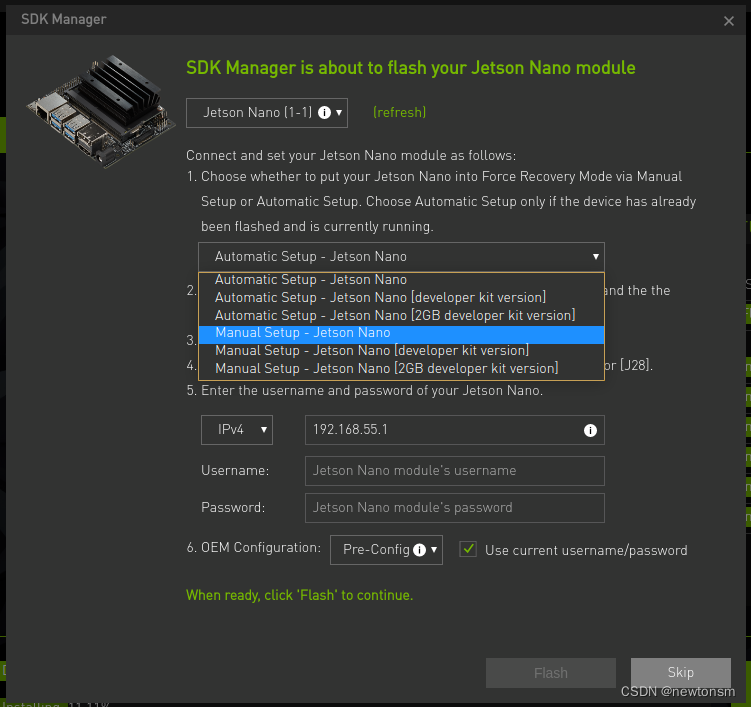Click the step 5 username and password instruction text
This screenshot has width=751, height=707.
click(364, 390)
